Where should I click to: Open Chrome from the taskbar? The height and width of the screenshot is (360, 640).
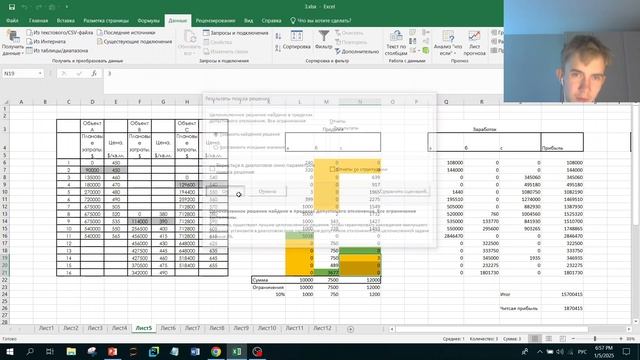(216, 351)
